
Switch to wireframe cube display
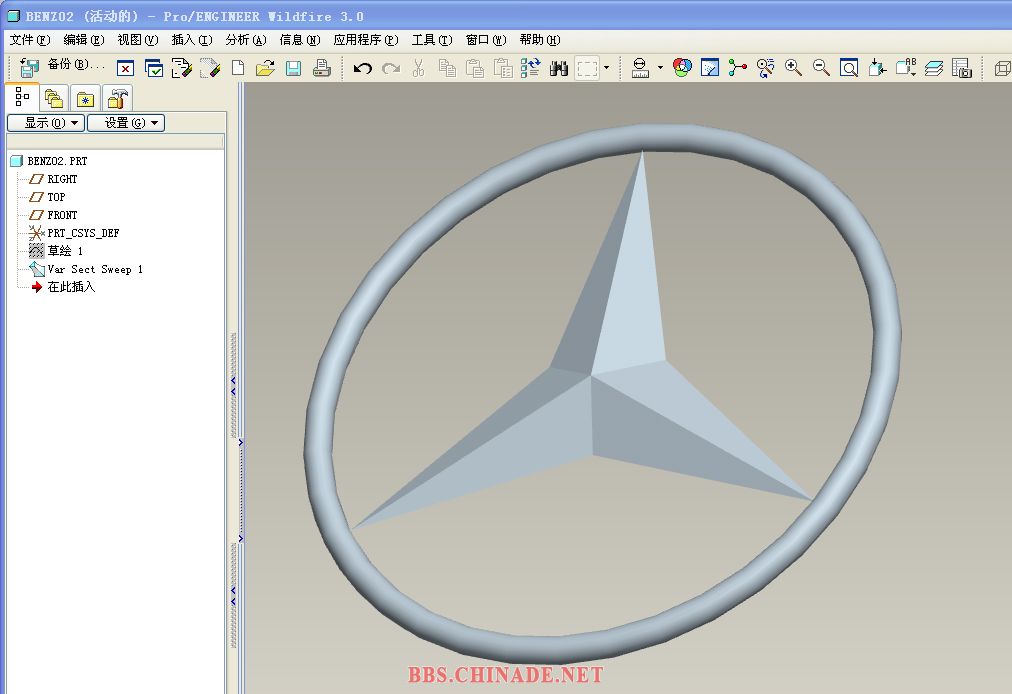pyautogui.click(x=1002, y=68)
